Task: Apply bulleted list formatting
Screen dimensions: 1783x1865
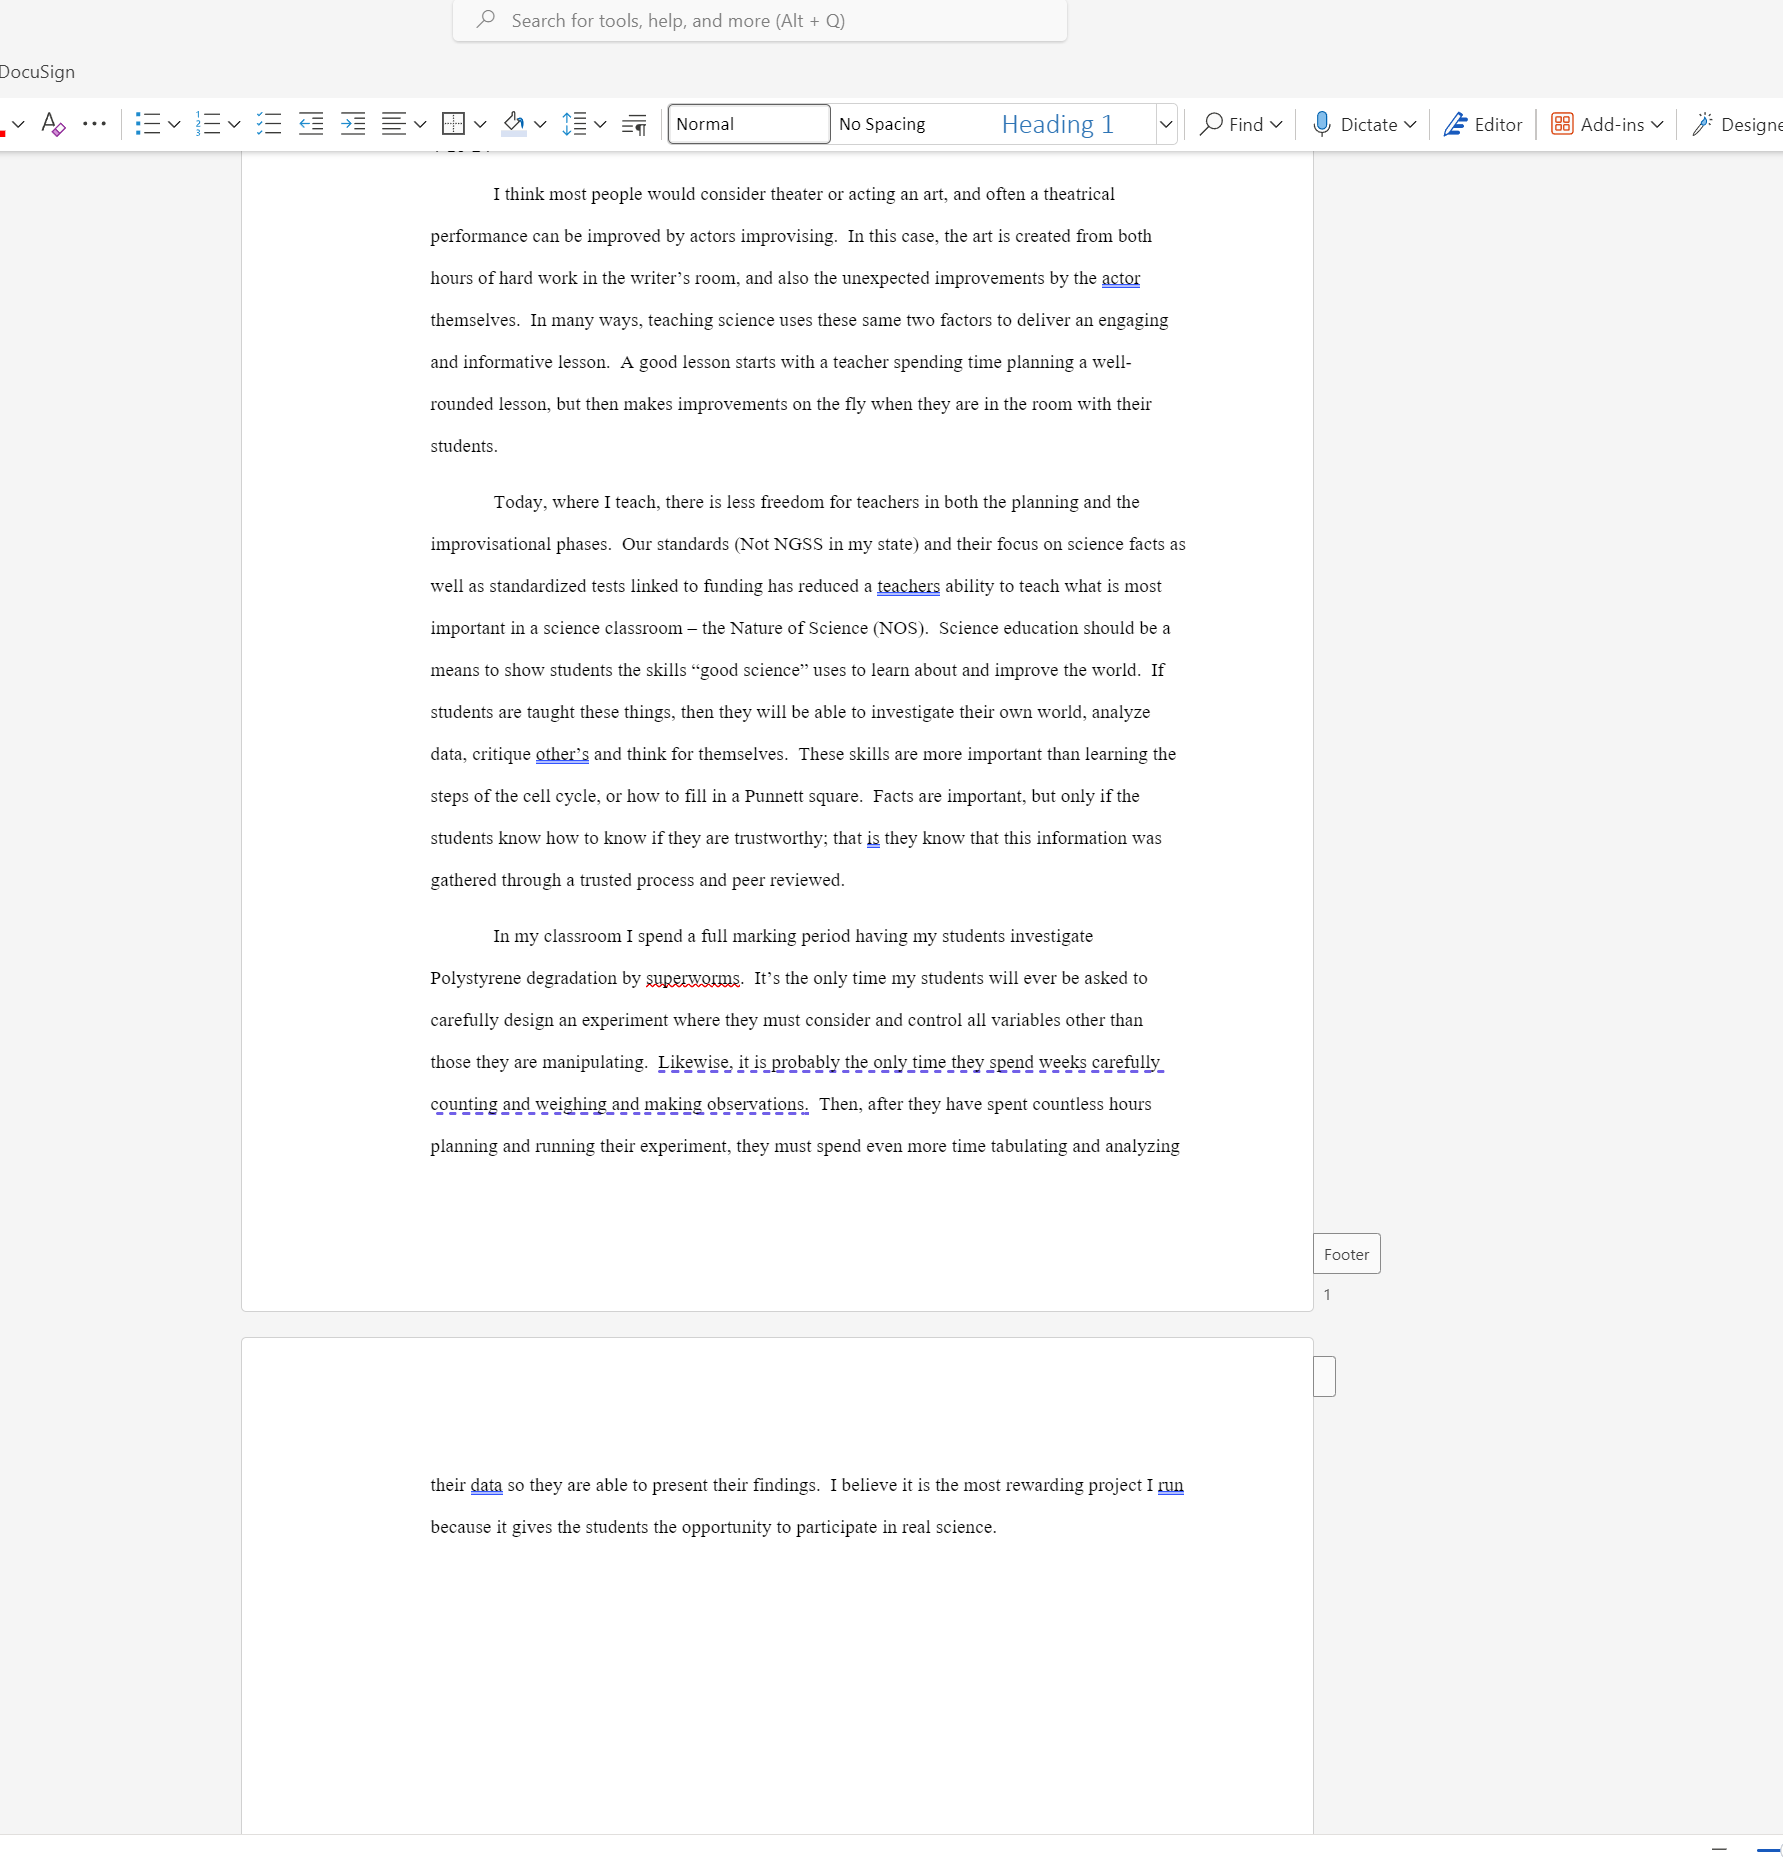Action: pyautogui.click(x=147, y=124)
